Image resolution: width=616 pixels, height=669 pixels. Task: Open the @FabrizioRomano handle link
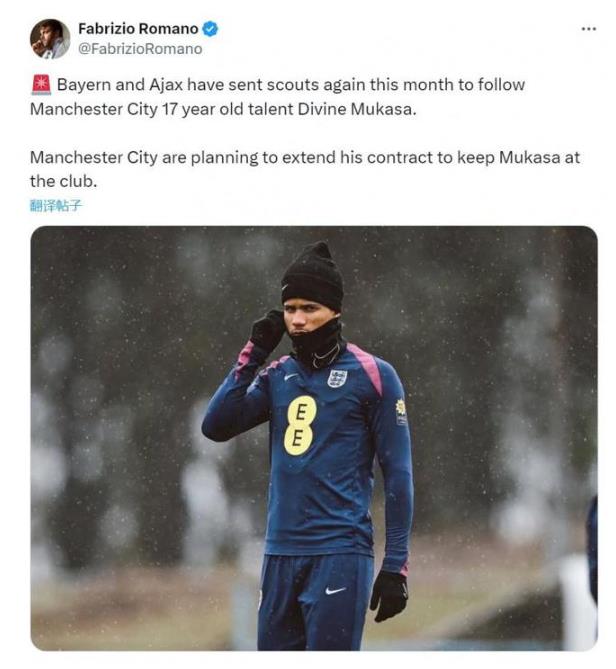[140, 48]
